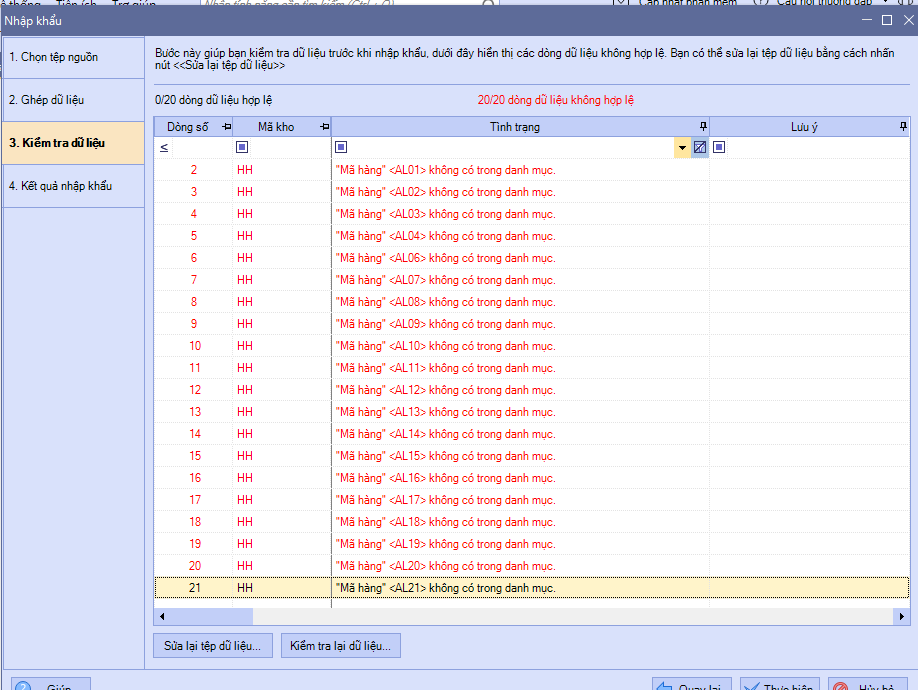Open Lưu ý filter condition selector
Screen dimensions: 918x690
click(x=719, y=148)
